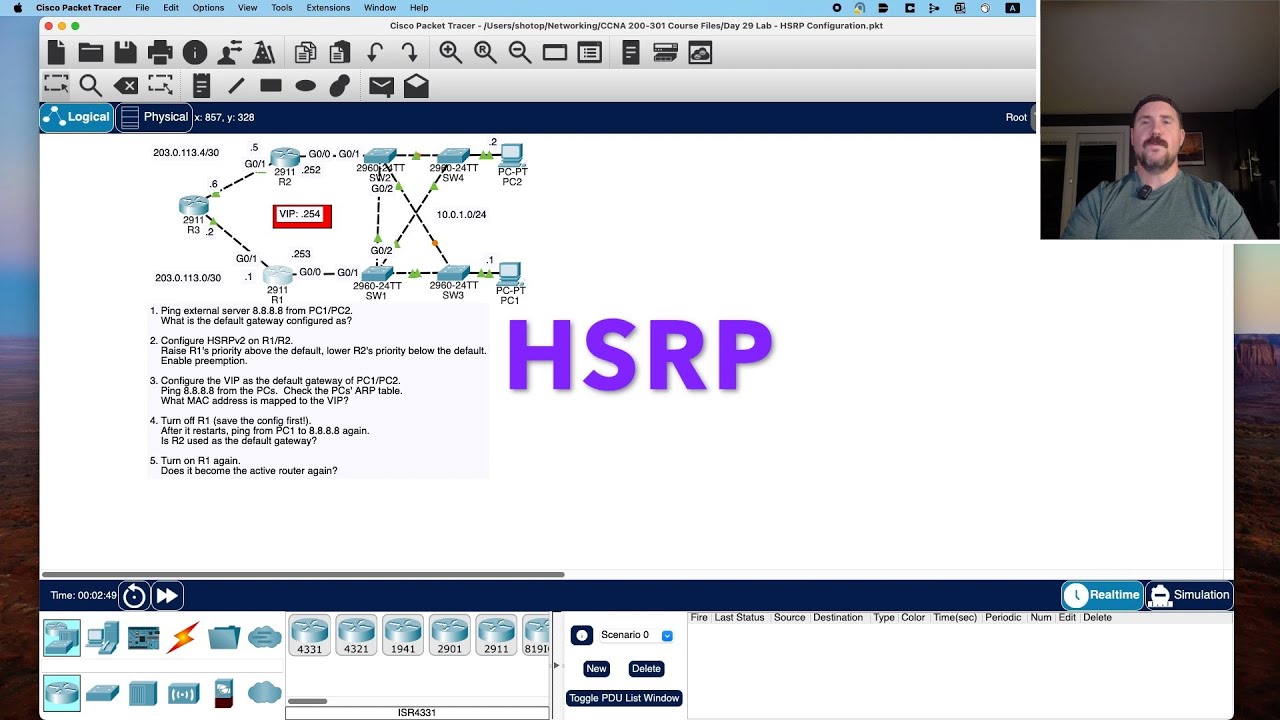Screen dimensions: 1280x720
Task: Choose the Inspect magnifier tool
Action: [91, 86]
